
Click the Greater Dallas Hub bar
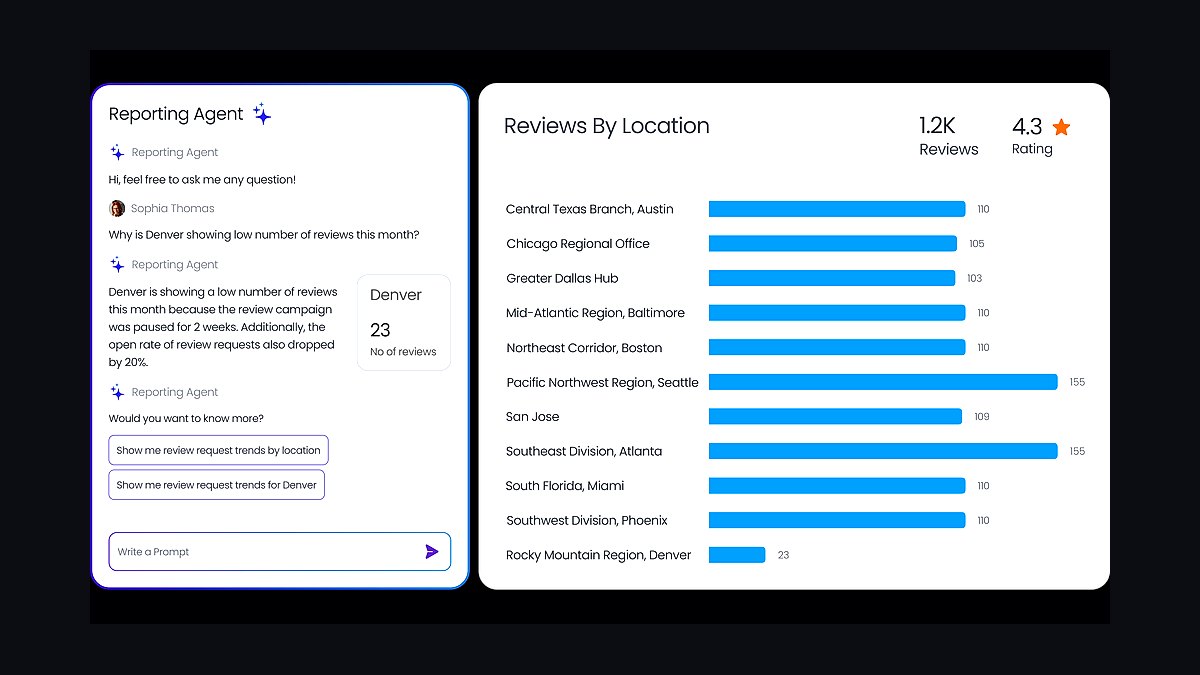coord(832,278)
